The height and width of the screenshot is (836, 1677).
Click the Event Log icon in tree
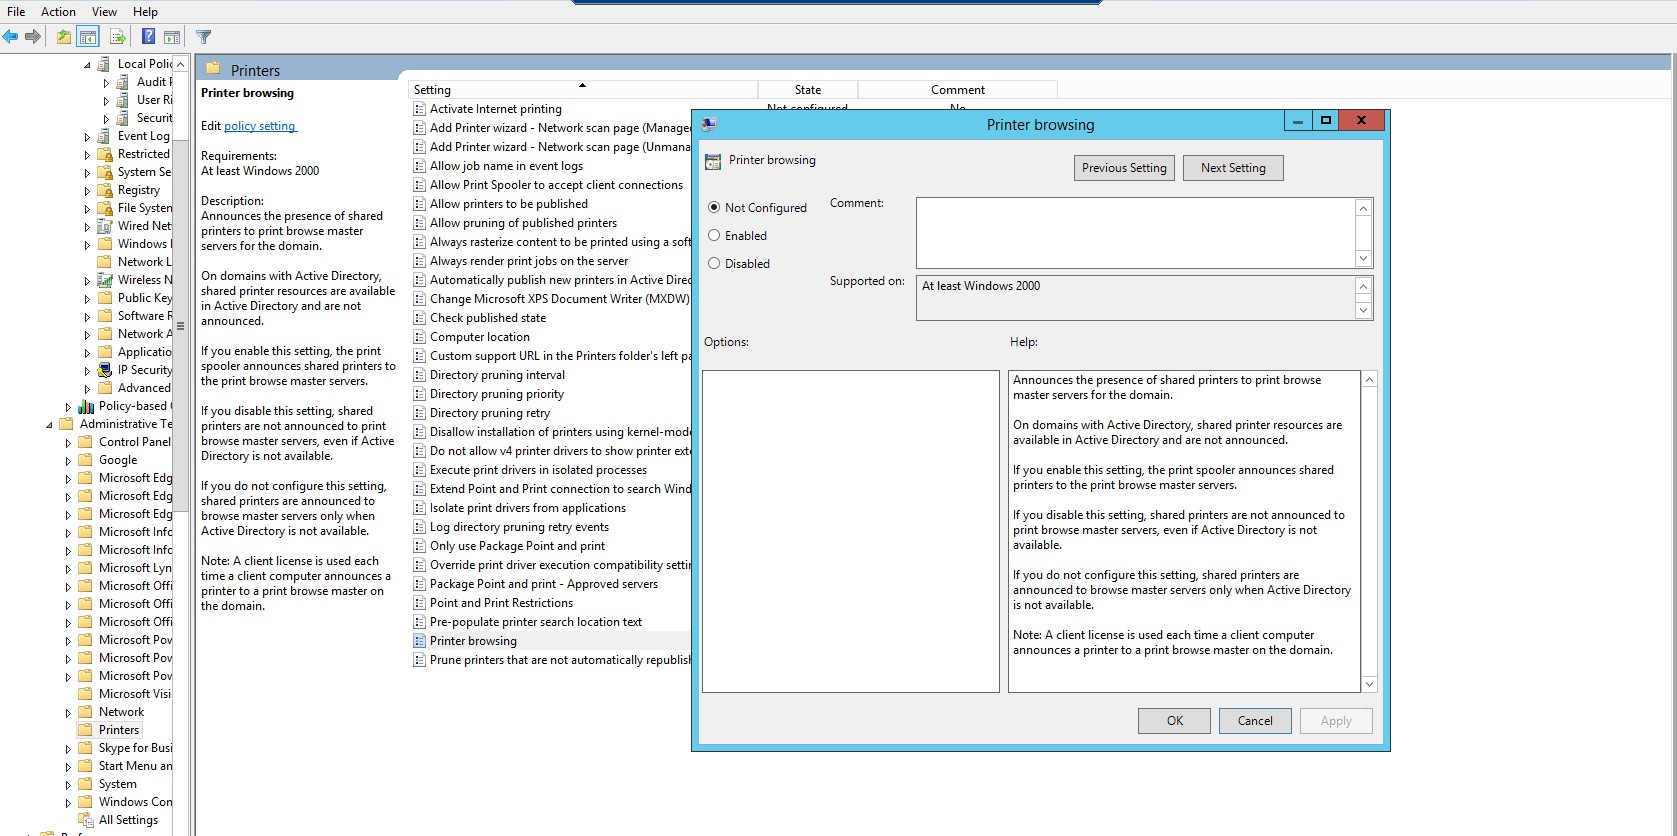point(105,136)
